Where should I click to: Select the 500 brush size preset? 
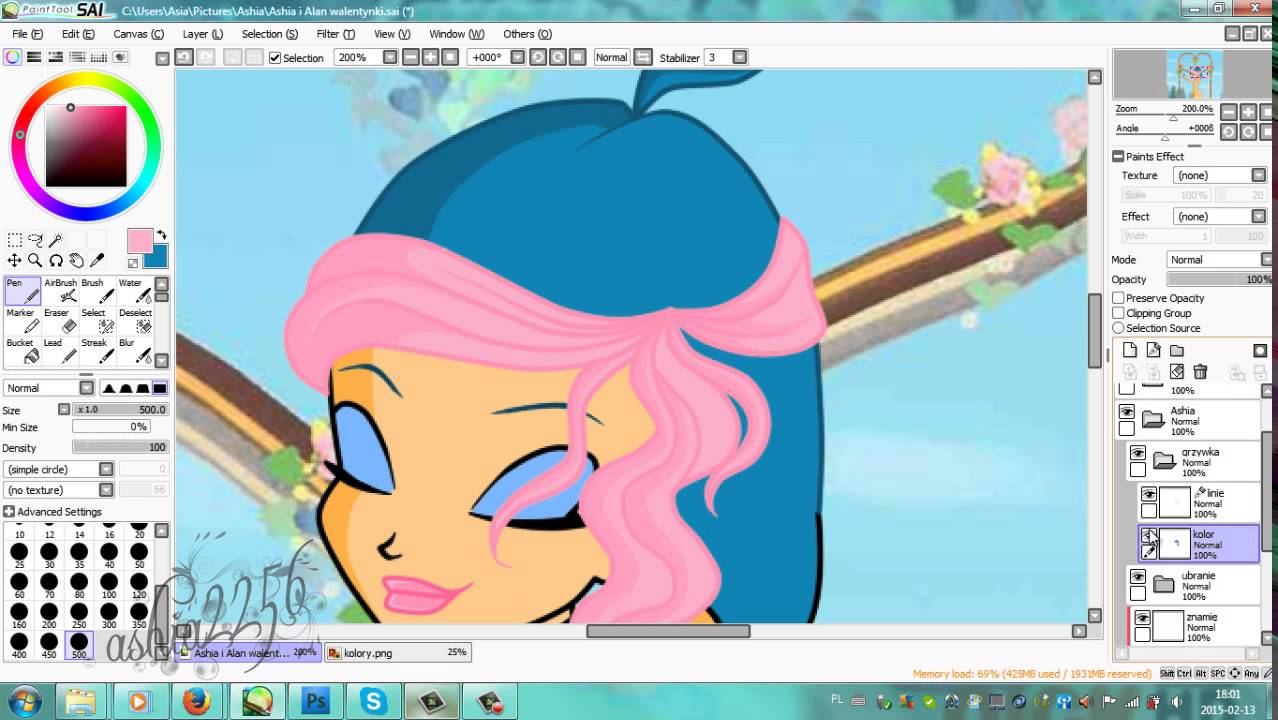[79, 645]
